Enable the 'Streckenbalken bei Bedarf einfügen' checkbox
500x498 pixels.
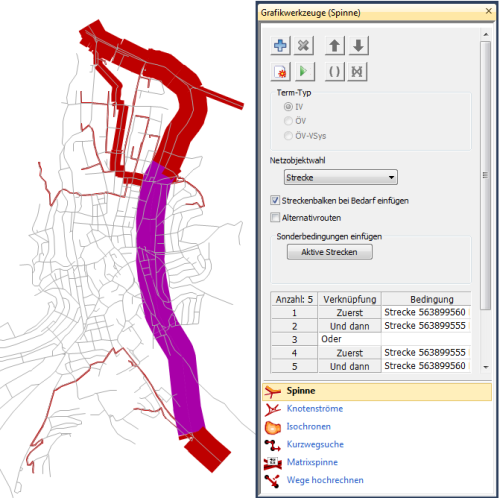click(275, 200)
